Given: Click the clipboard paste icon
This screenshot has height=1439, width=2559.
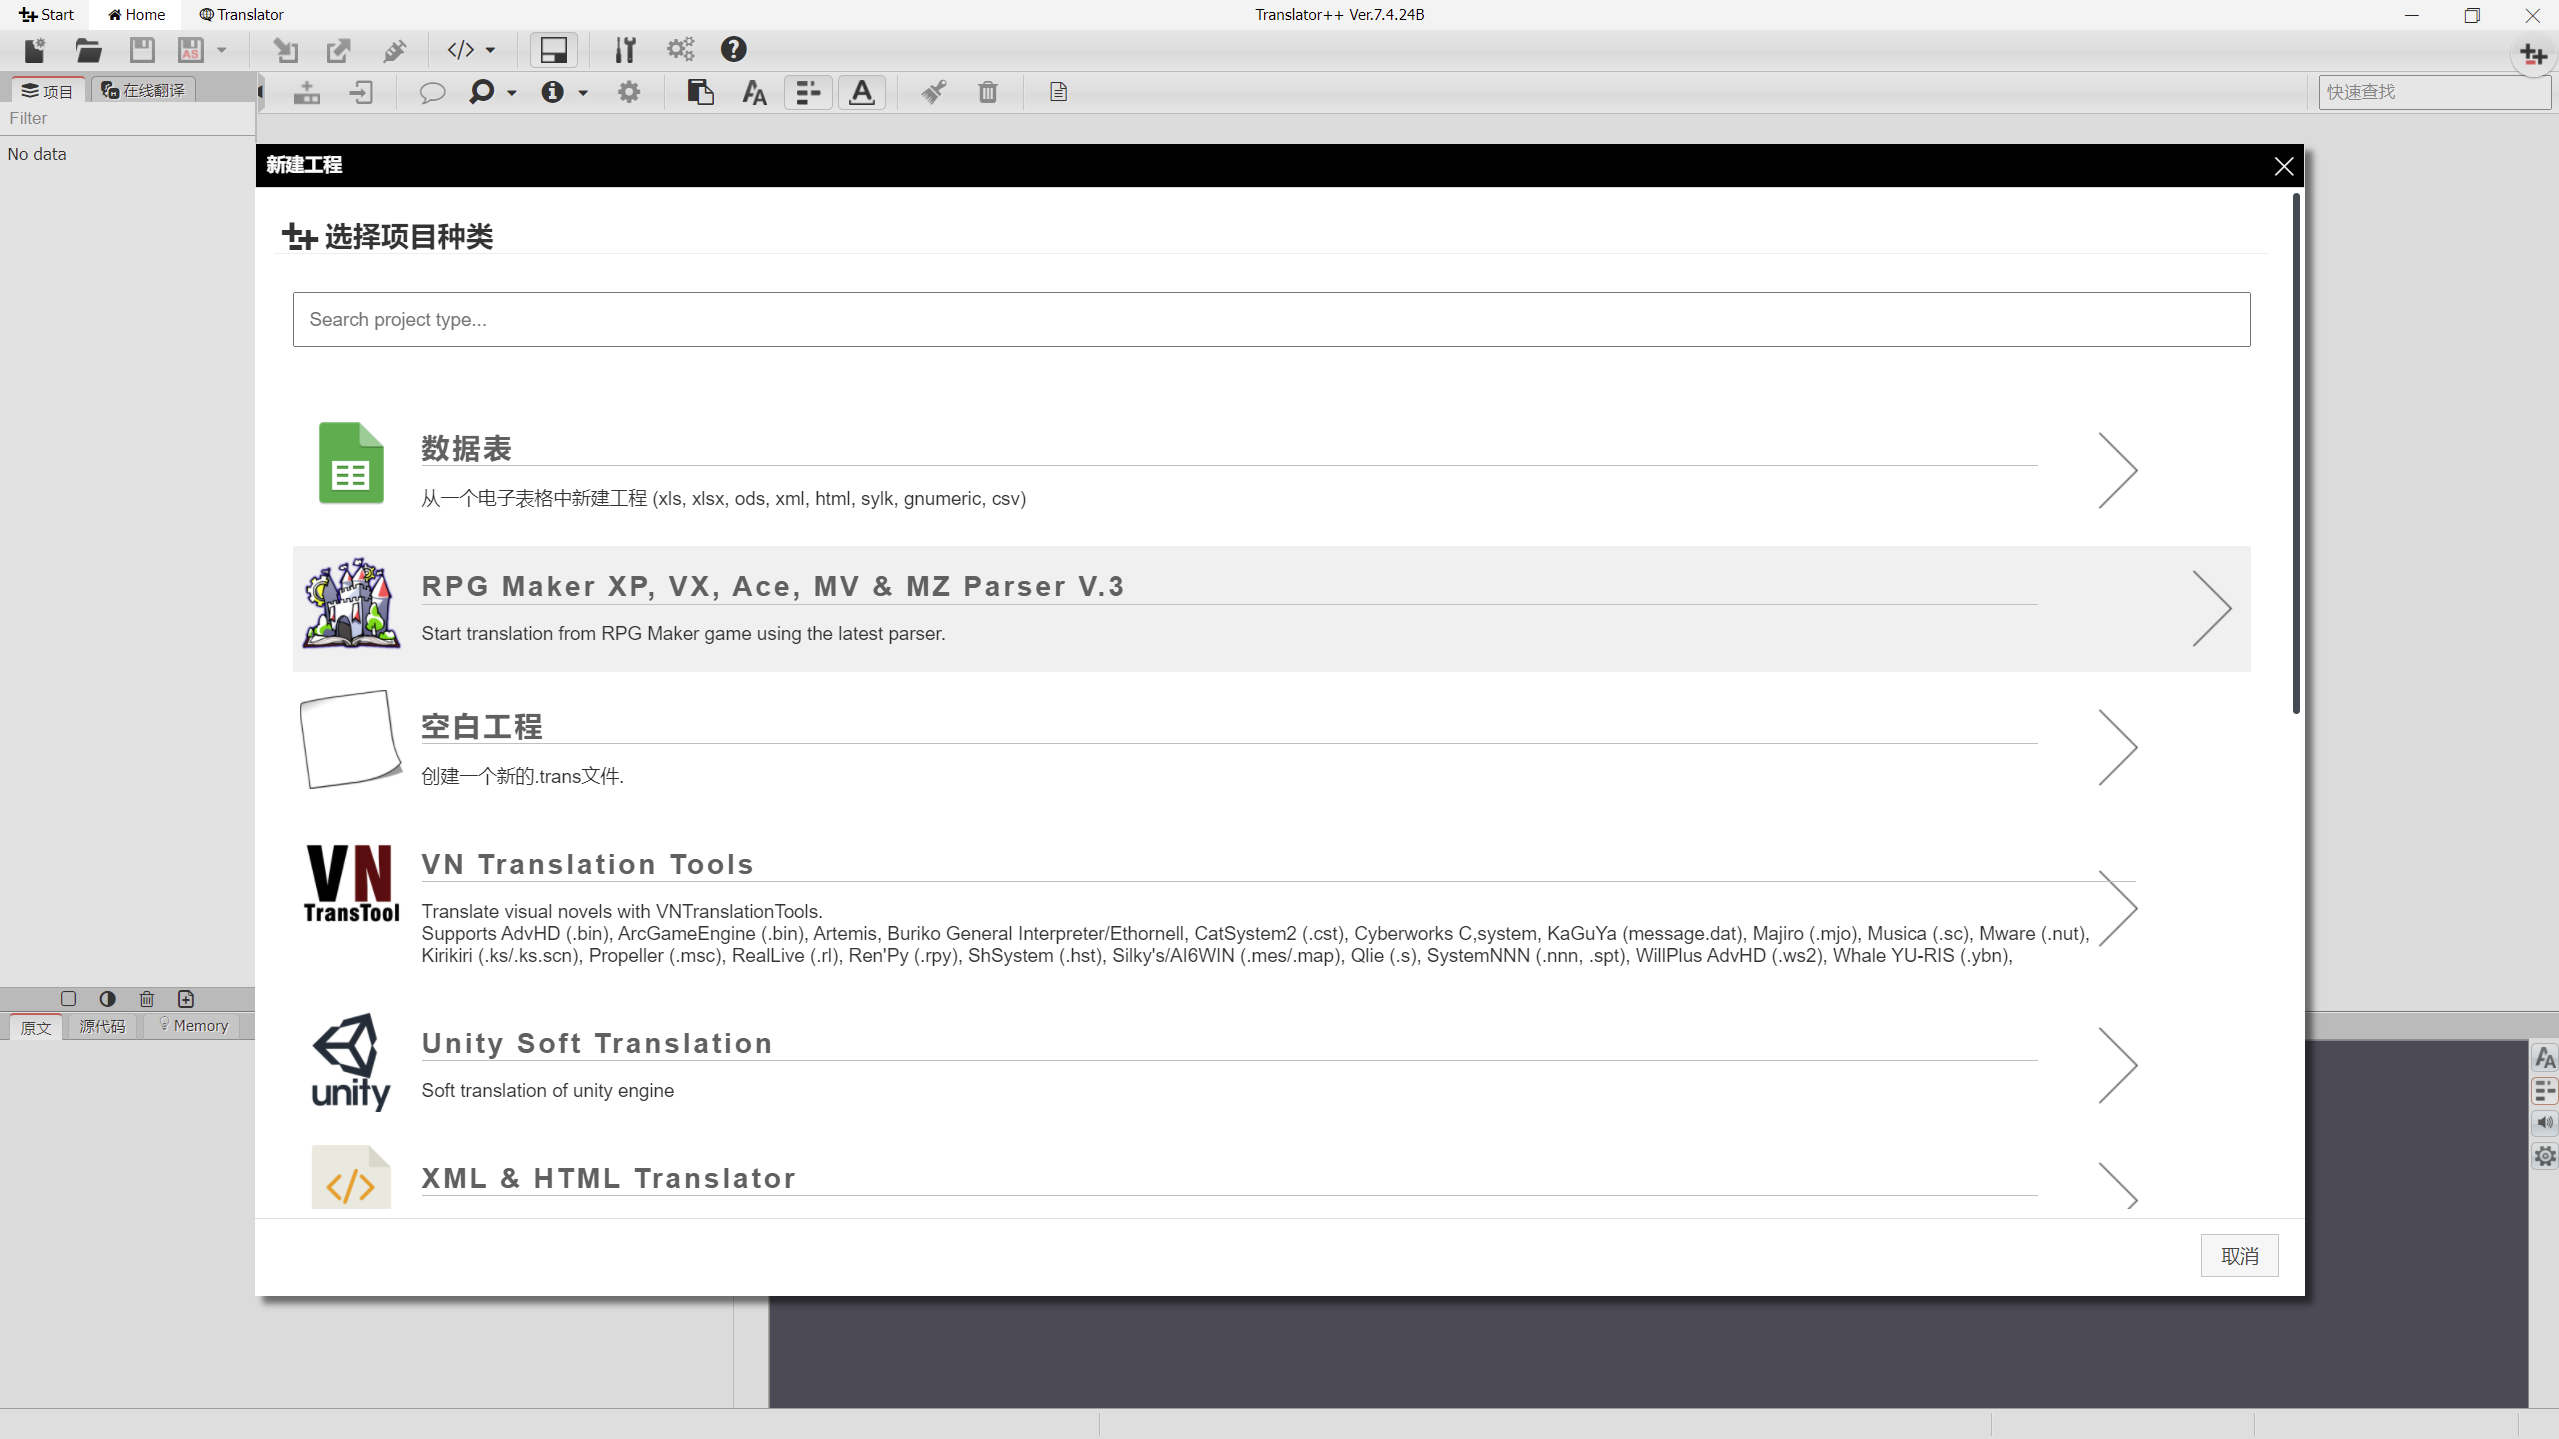Looking at the screenshot, I should 700,92.
